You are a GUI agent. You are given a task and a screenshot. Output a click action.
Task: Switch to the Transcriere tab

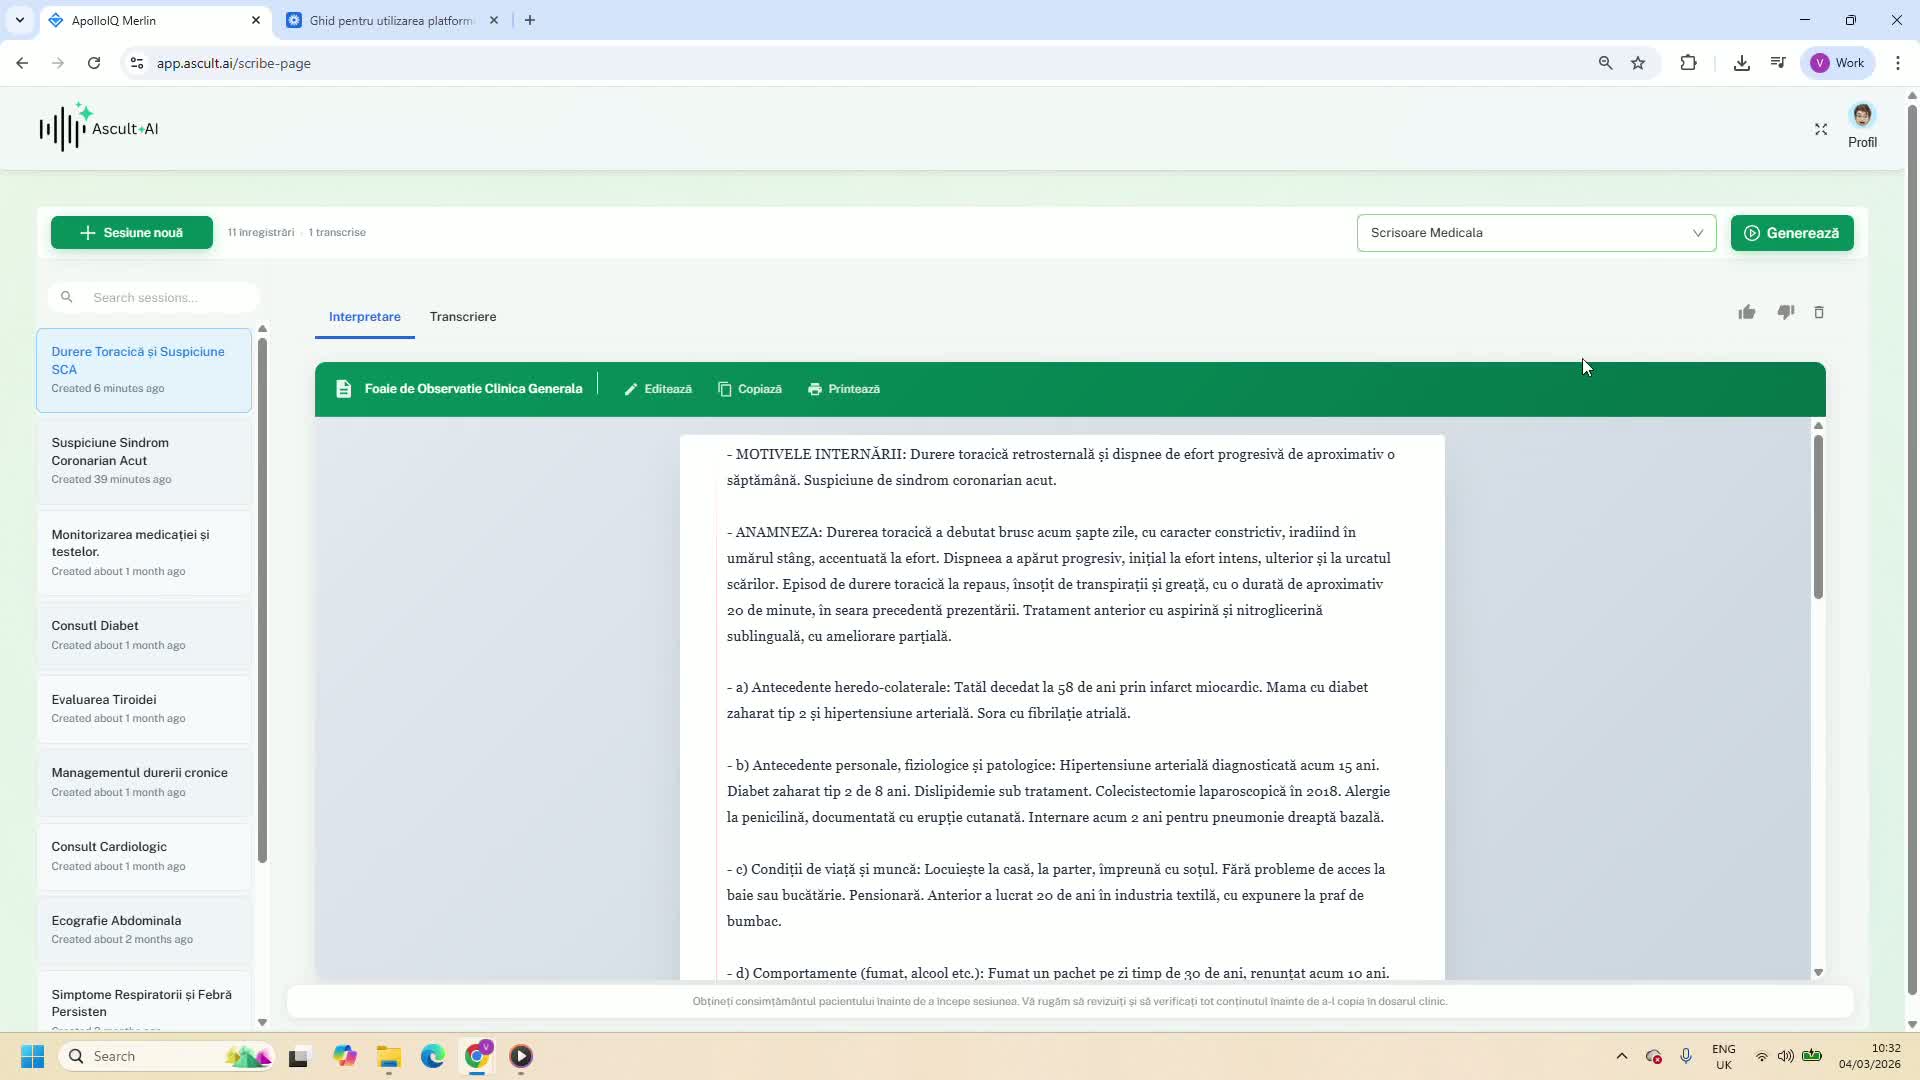click(x=463, y=317)
